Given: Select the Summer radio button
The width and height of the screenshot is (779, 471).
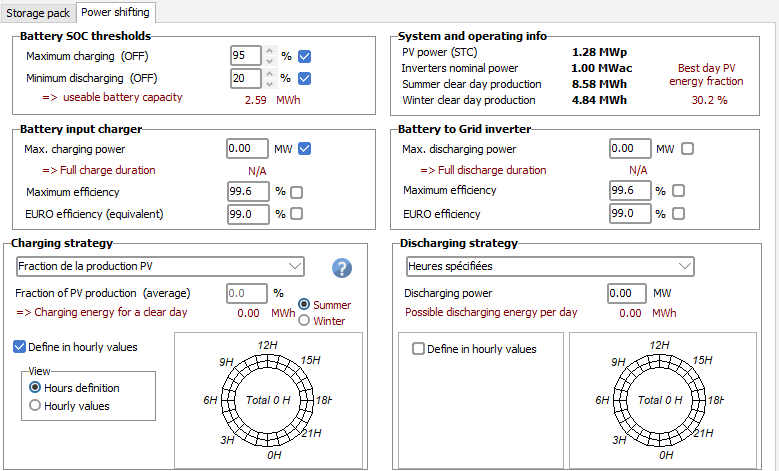Looking at the screenshot, I should (305, 305).
